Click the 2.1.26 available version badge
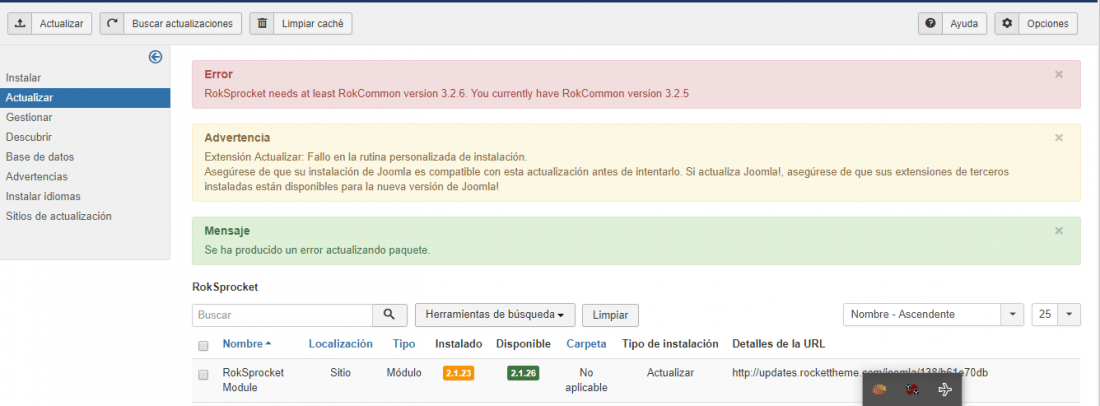 pos(523,373)
